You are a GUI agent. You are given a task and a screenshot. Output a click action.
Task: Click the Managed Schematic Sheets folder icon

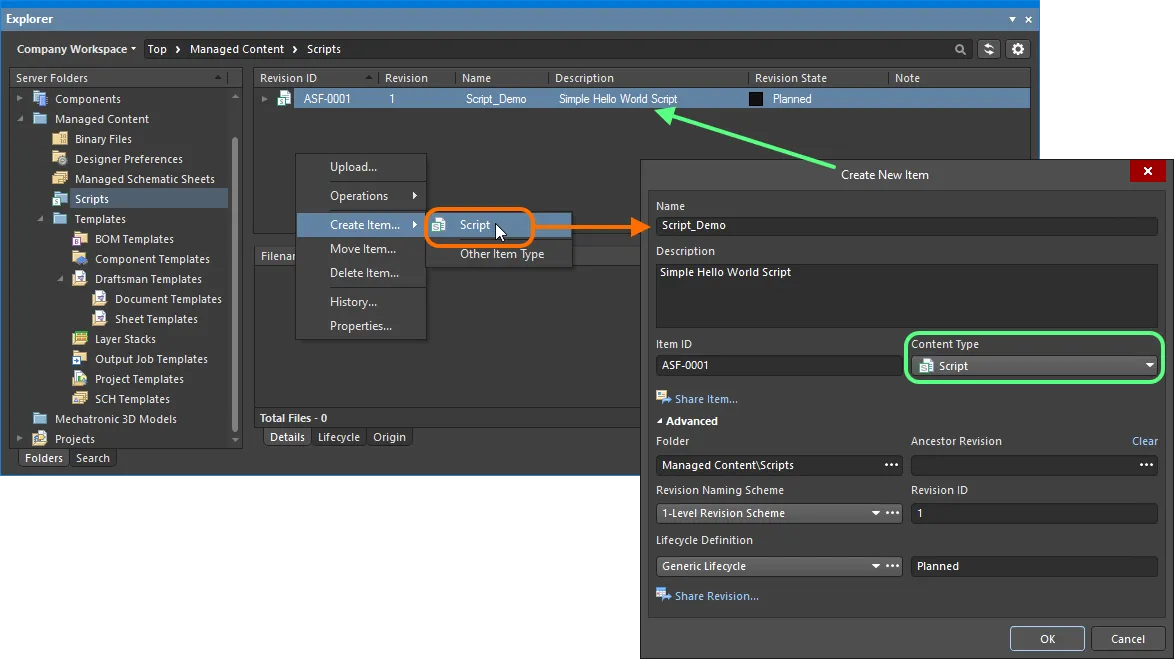[60, 178]
